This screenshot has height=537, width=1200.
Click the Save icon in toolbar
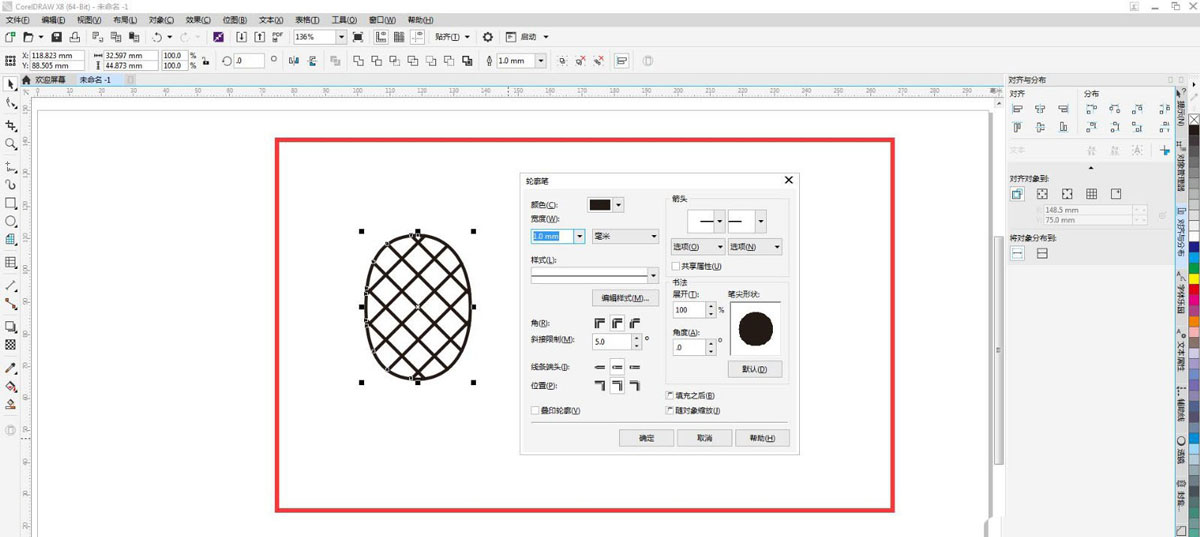point(57,37)
